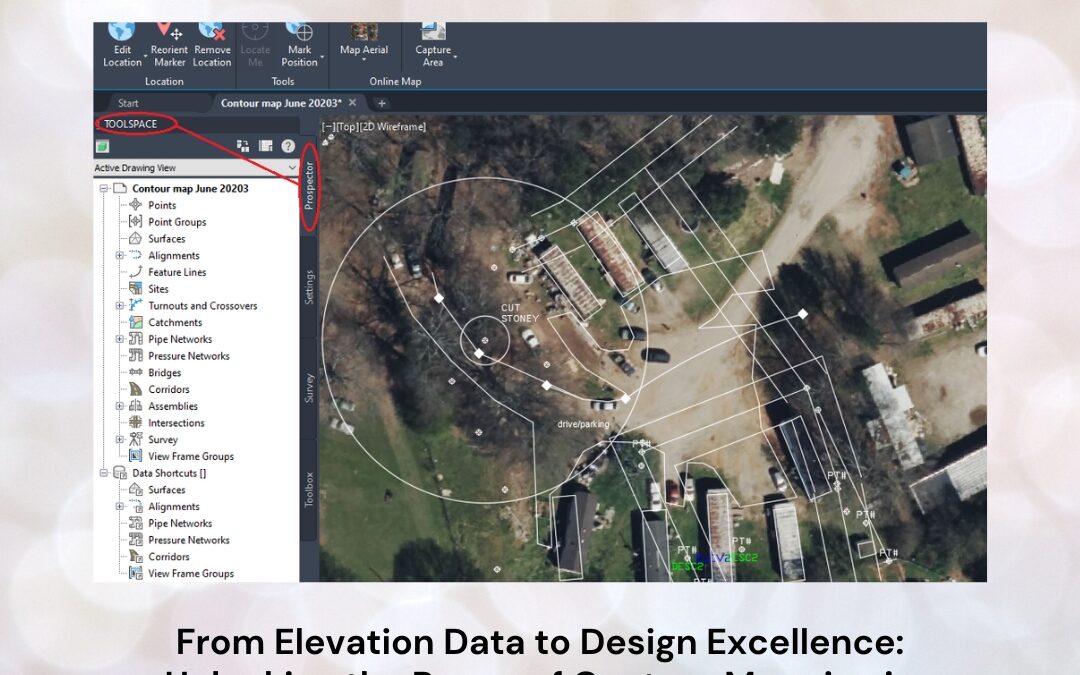Click the Points tree icon
Screen dimensions: 1080x675
point(136,205)
